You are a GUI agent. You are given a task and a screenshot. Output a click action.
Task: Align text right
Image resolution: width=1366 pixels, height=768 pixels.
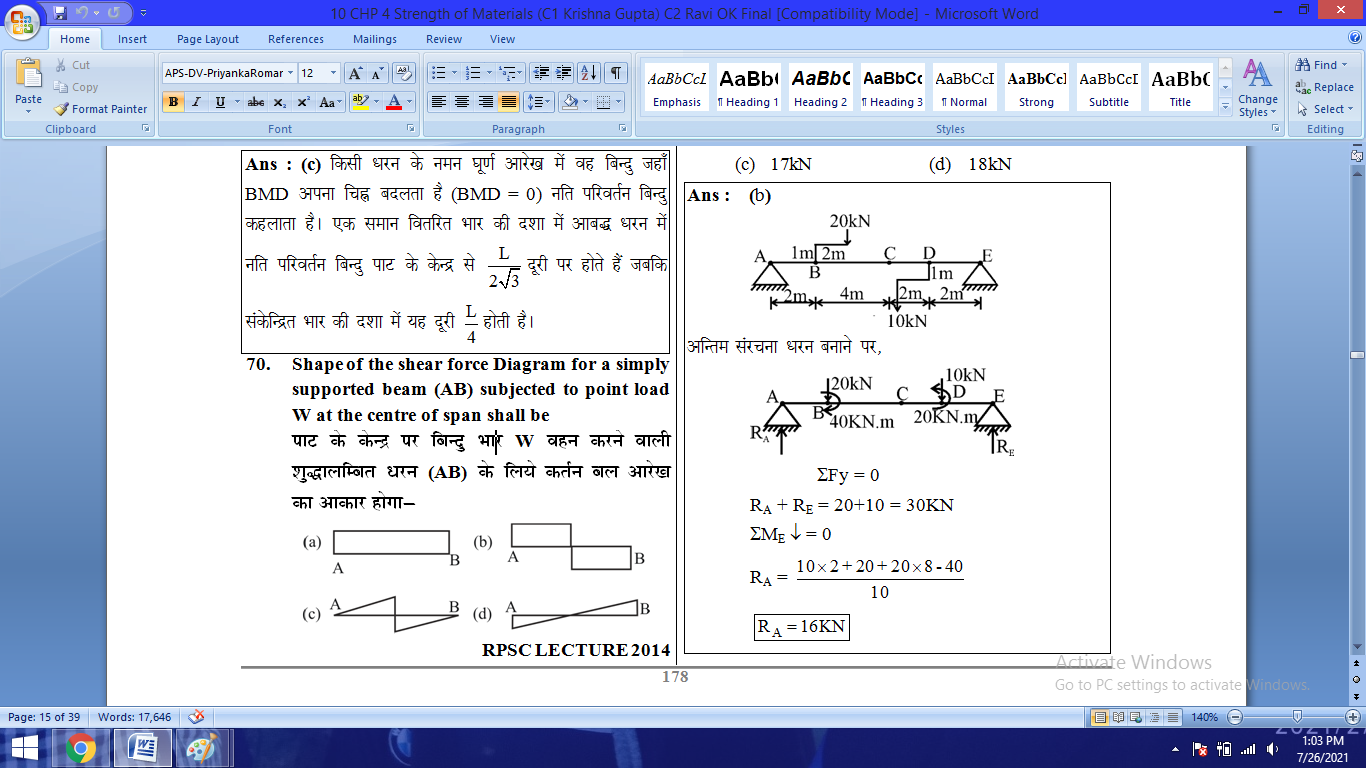point(485,102)
